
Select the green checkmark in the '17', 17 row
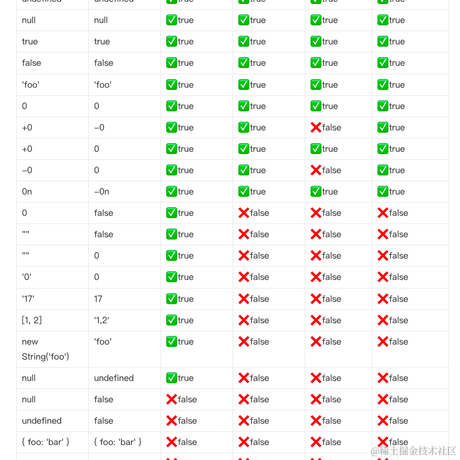pos(171,299)
